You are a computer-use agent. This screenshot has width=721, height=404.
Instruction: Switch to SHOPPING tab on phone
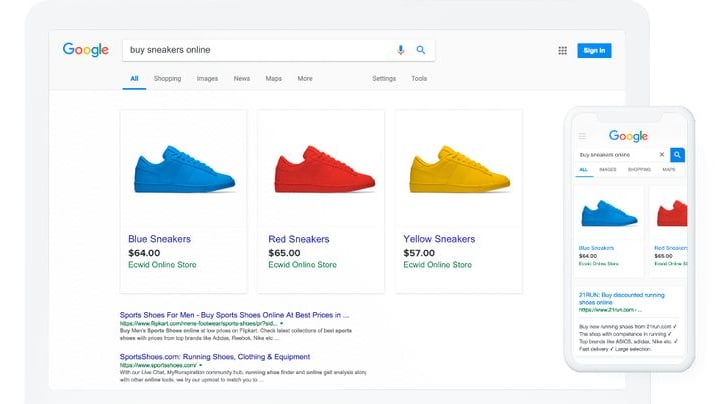pyautogui.click(x=639, y=170)
